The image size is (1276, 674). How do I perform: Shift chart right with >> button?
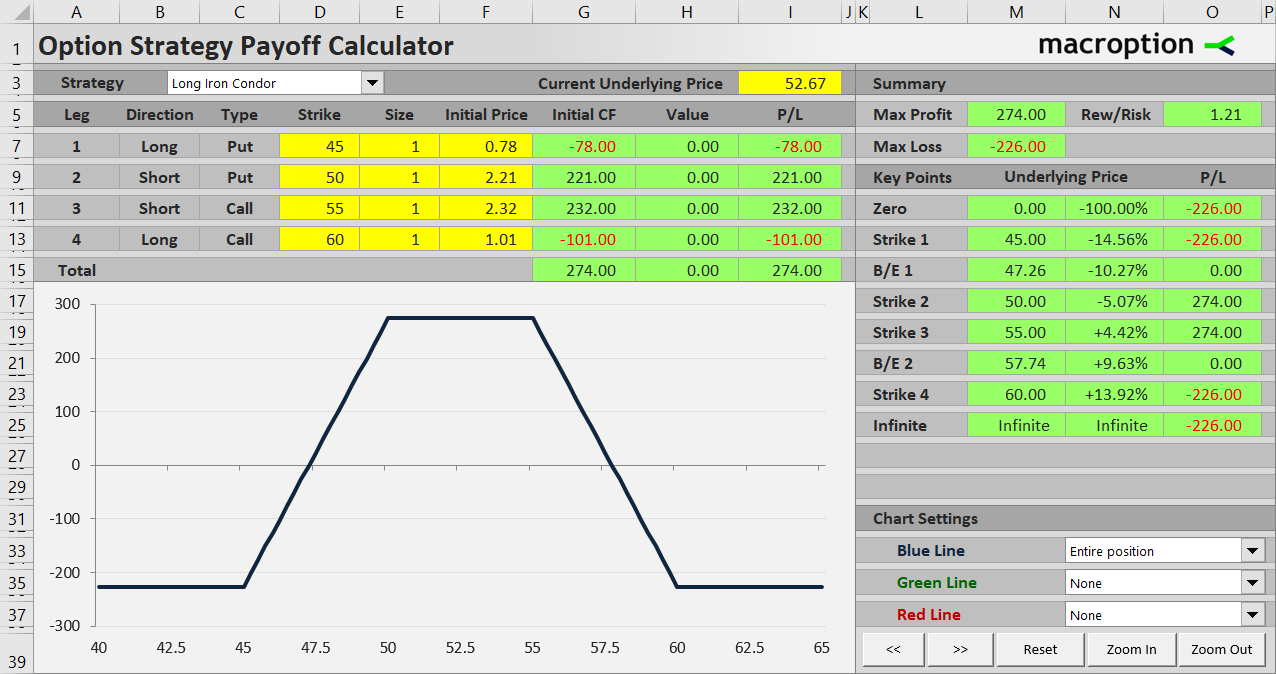[960, 649]
